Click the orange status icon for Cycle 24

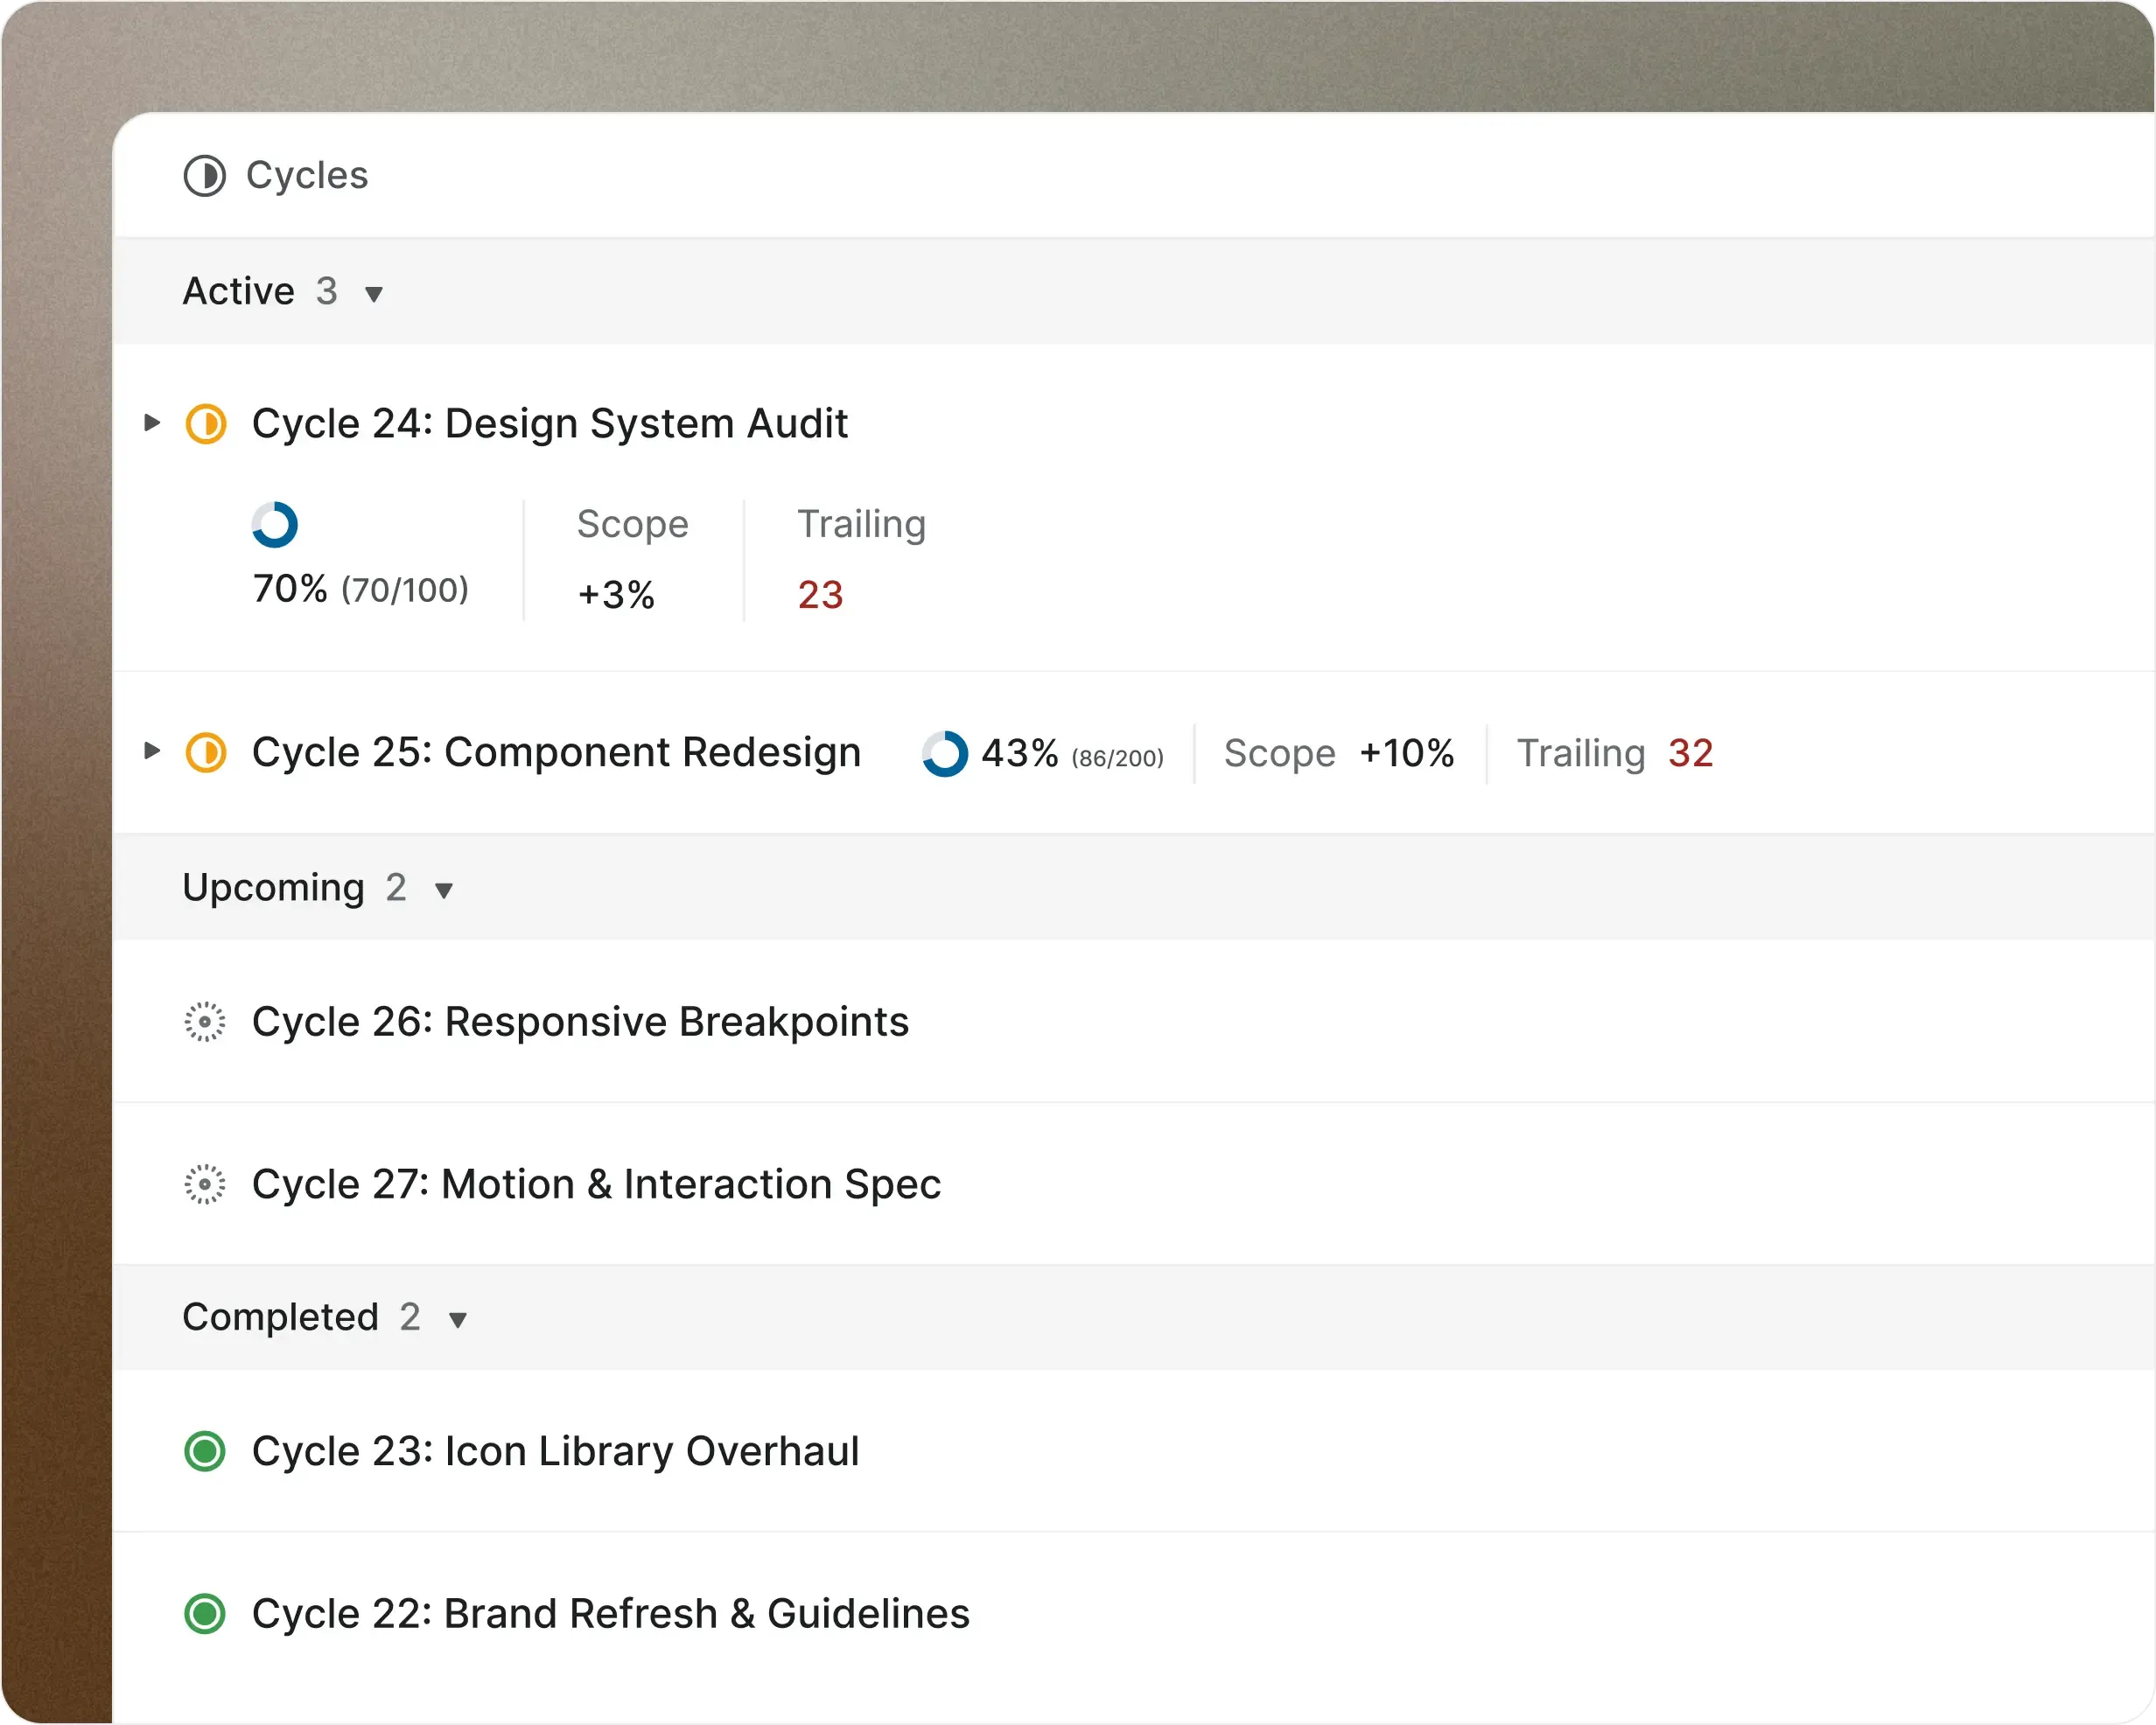[x=206, y=424]
